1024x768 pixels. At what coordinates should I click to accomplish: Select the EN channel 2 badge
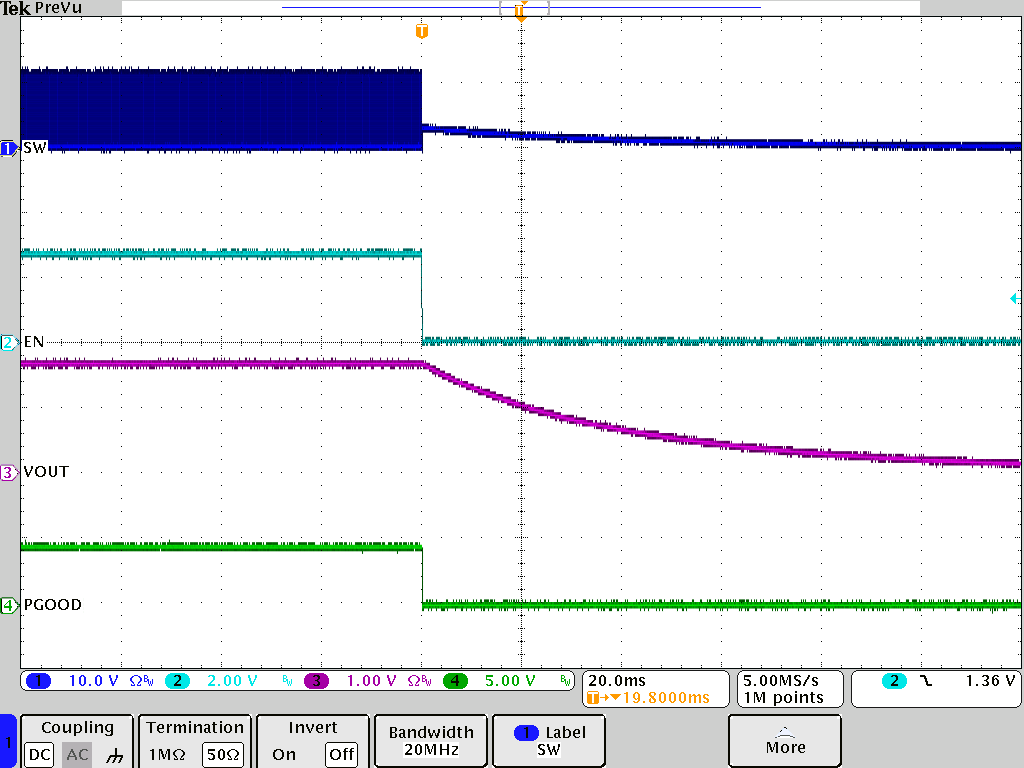[9, 342]
